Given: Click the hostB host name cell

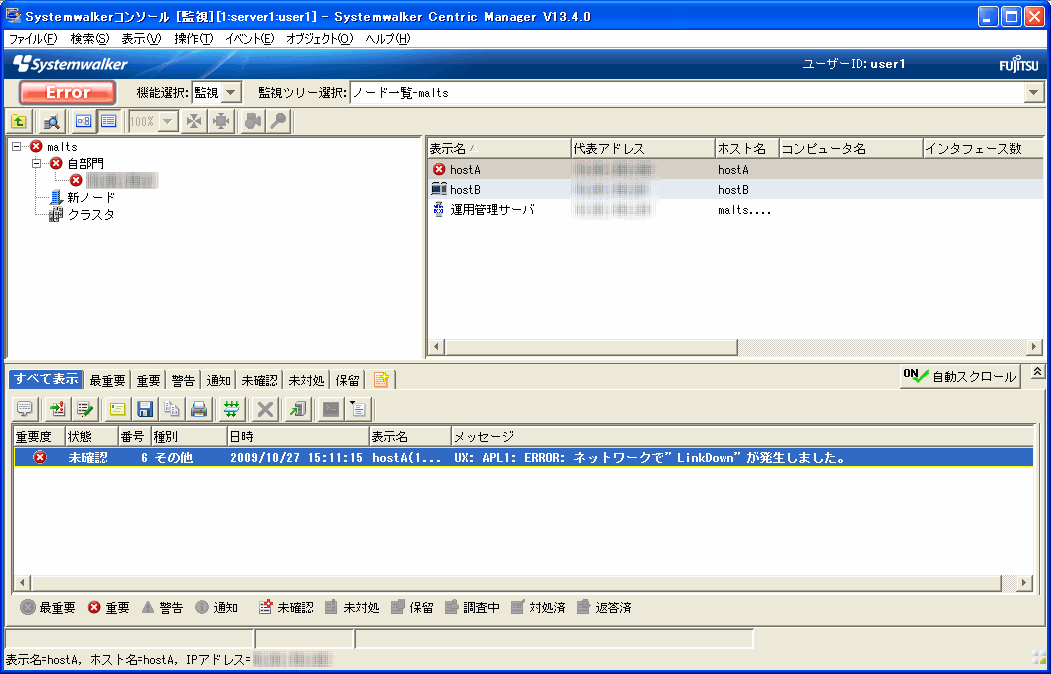Looking at the screenshot, I should (x=733, y=190).
